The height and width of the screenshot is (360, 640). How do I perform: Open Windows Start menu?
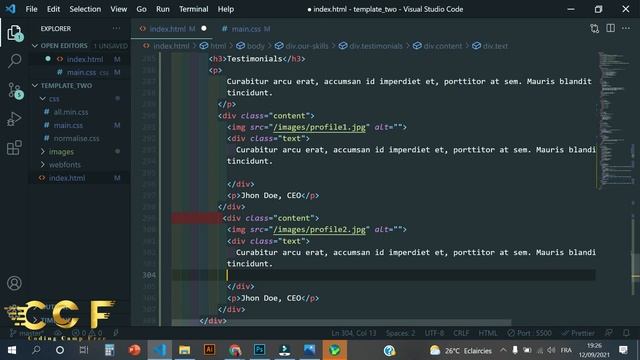click(x=11, y=350)
